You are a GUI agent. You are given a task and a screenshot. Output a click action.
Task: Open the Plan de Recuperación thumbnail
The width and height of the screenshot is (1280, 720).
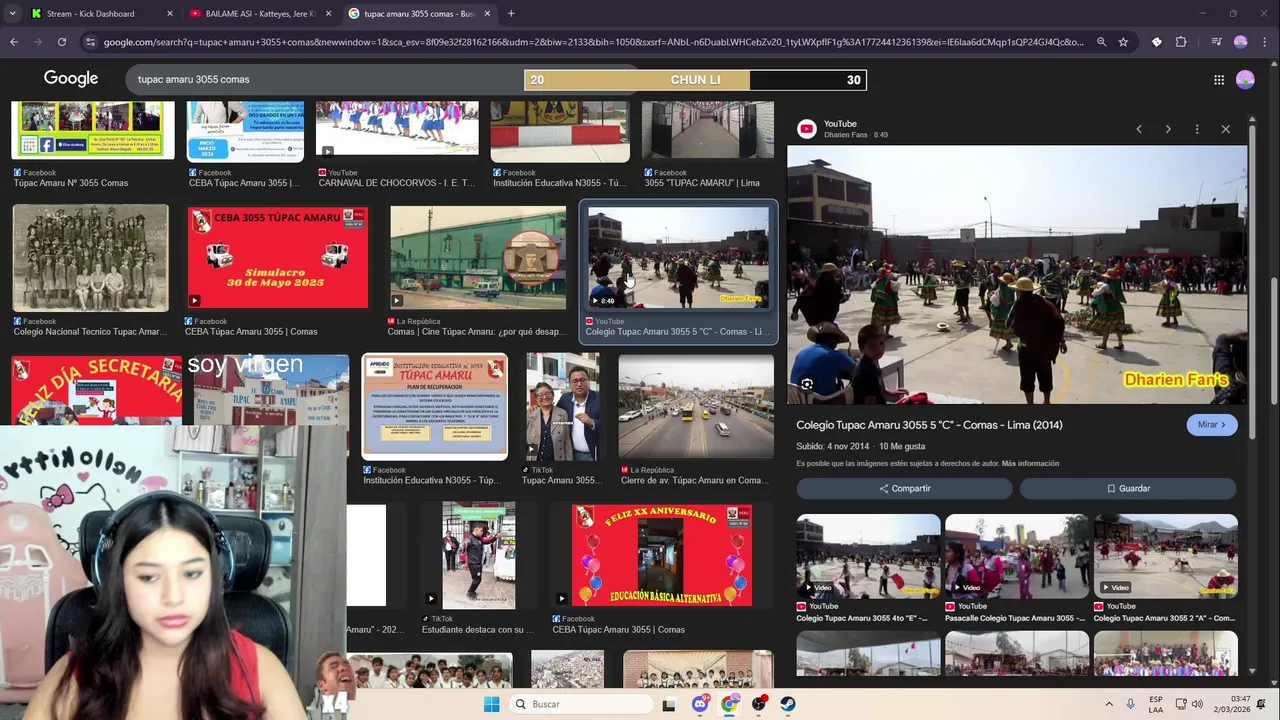(x=435, y=406)
